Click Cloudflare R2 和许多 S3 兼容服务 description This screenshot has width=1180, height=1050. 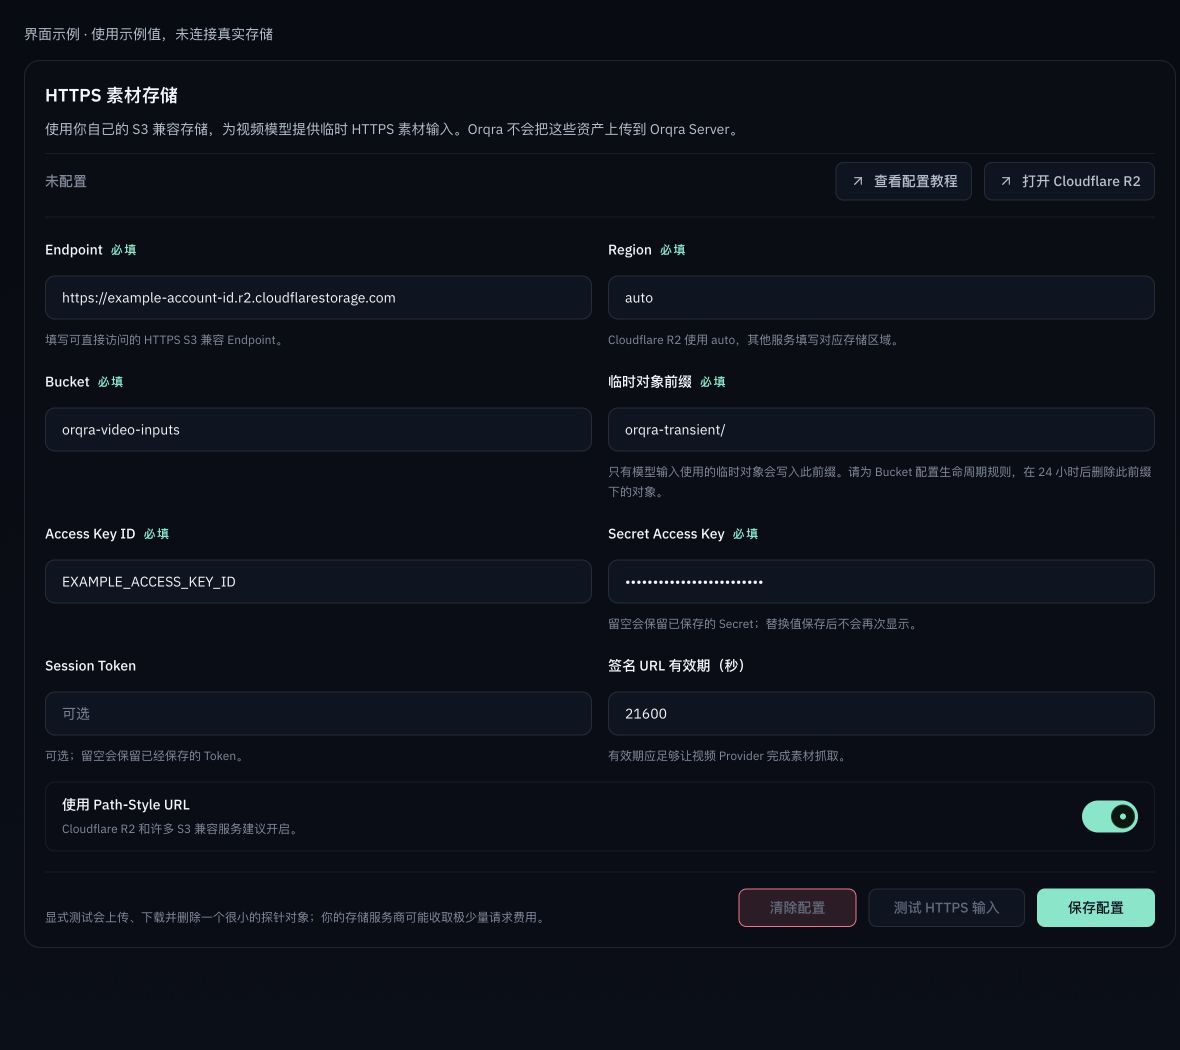click(181, 829)
